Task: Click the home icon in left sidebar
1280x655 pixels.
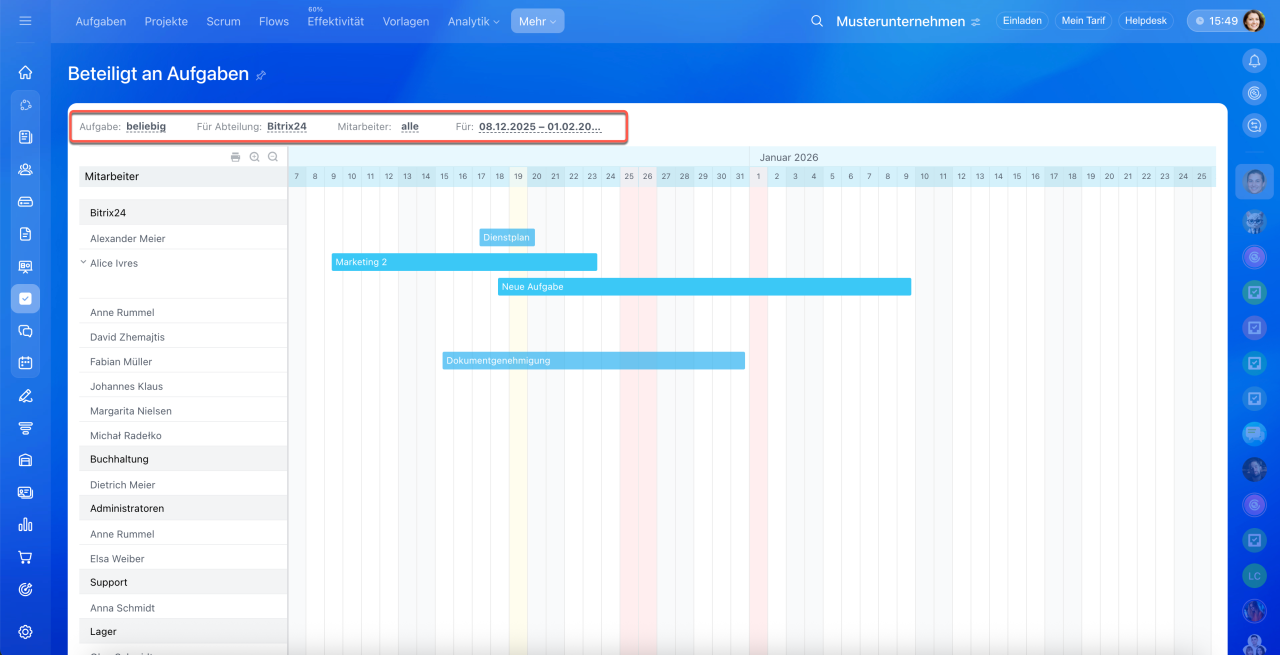Action: click(x=25, y=72)
